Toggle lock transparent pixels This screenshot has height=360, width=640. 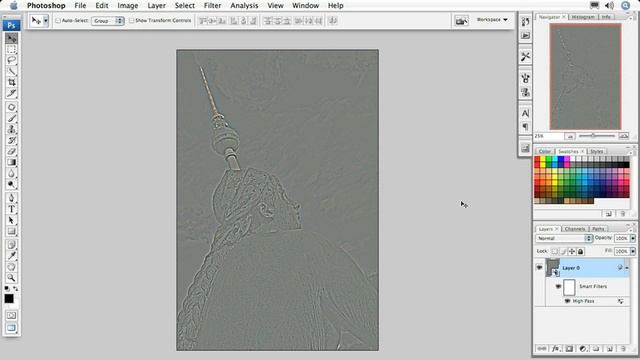[554, 251]
